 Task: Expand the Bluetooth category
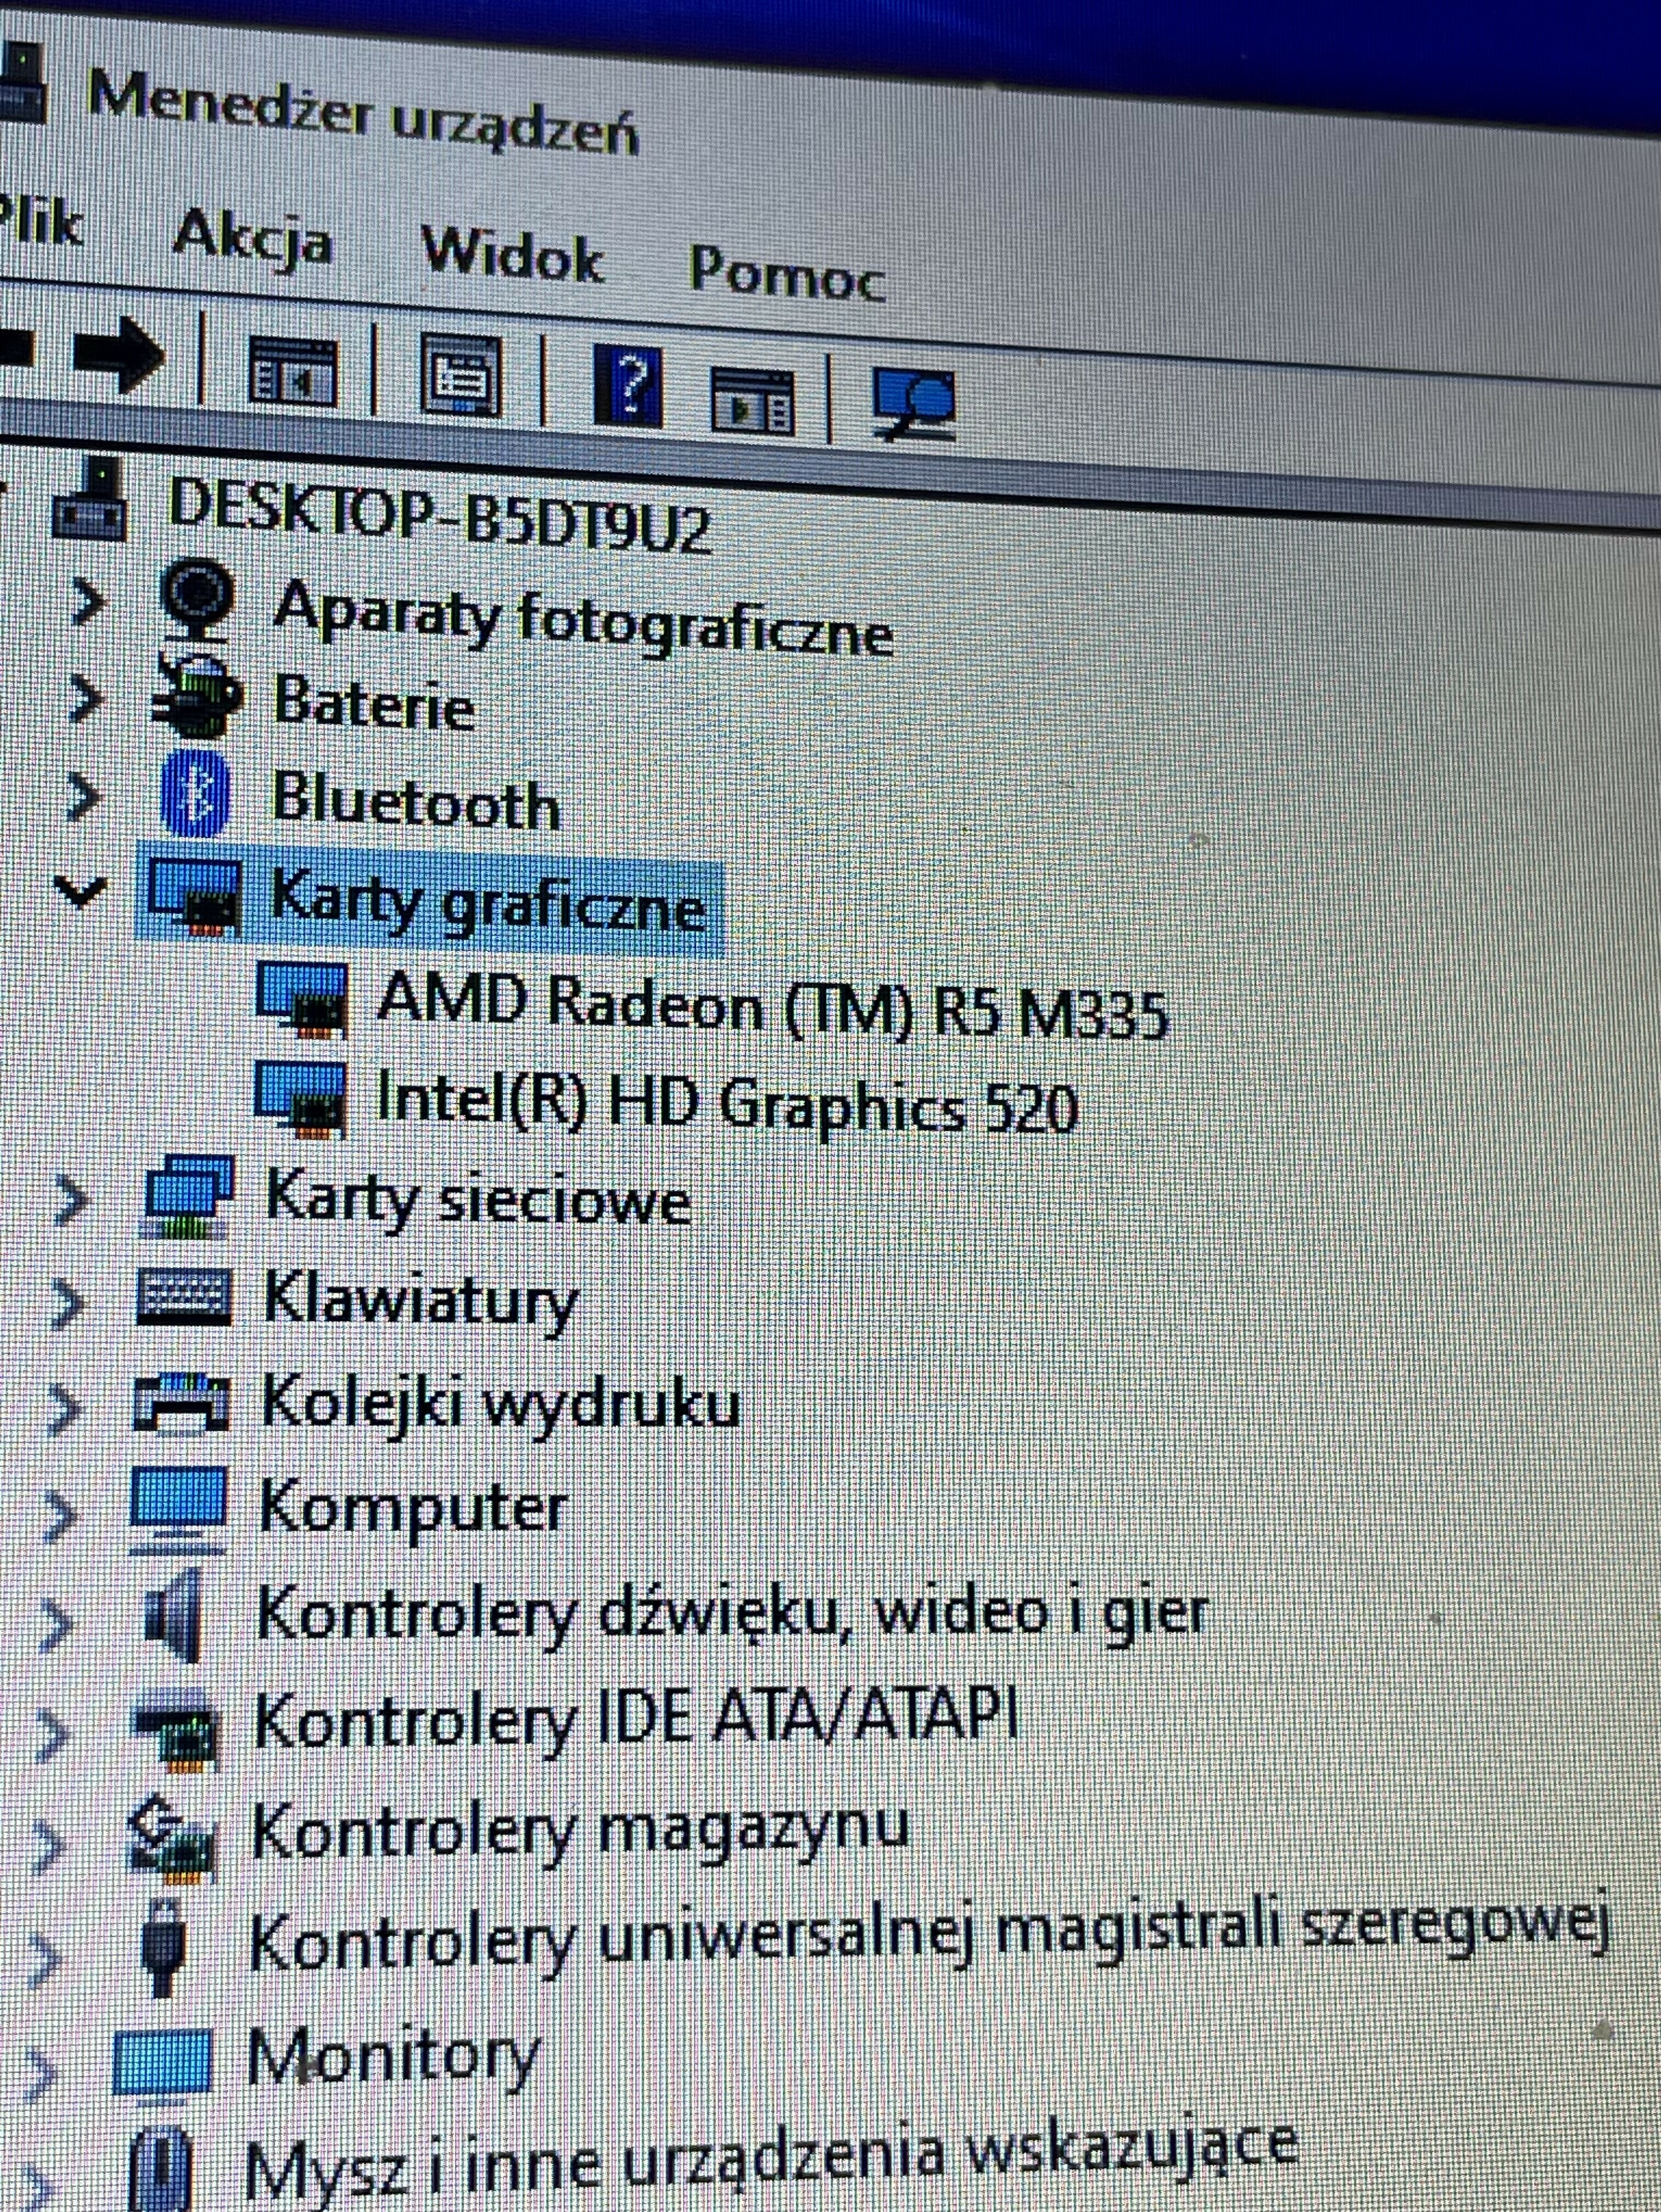click(85, 796)
